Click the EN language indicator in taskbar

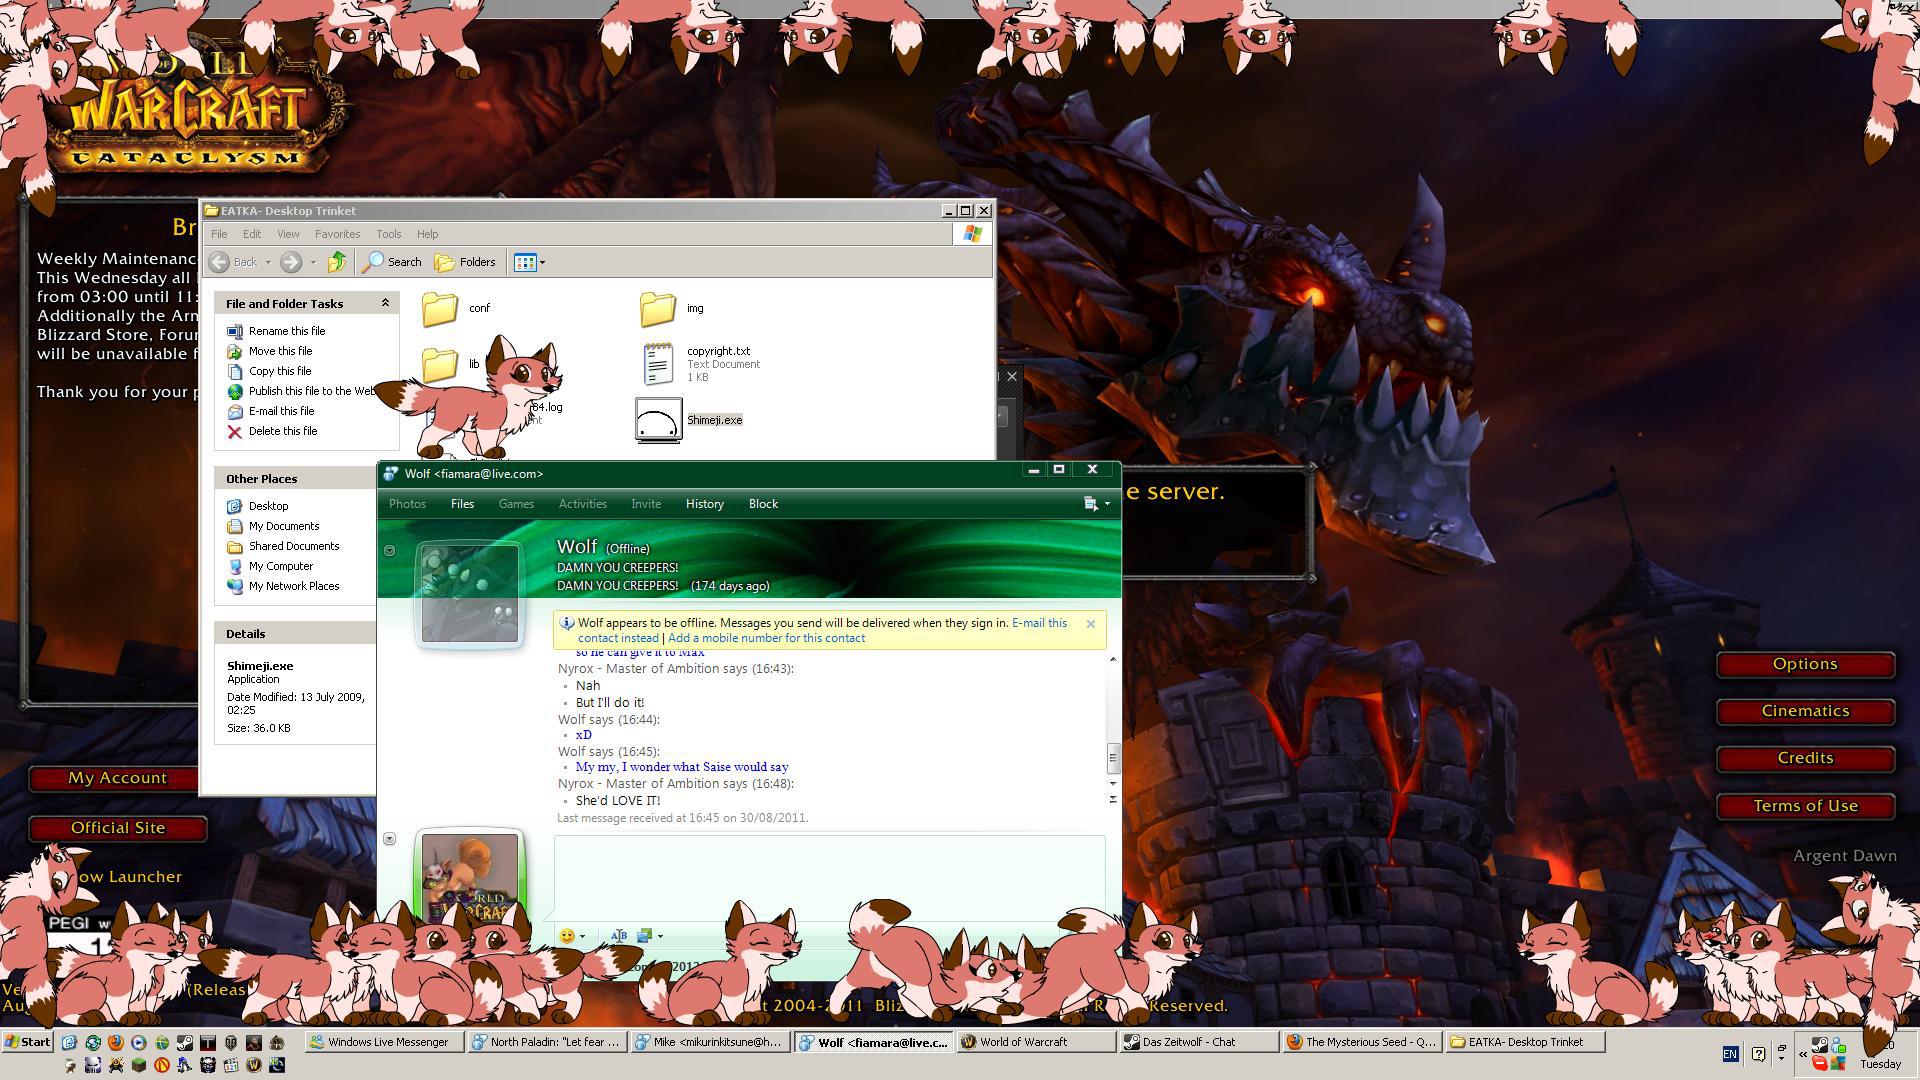click(1730, 1054)
